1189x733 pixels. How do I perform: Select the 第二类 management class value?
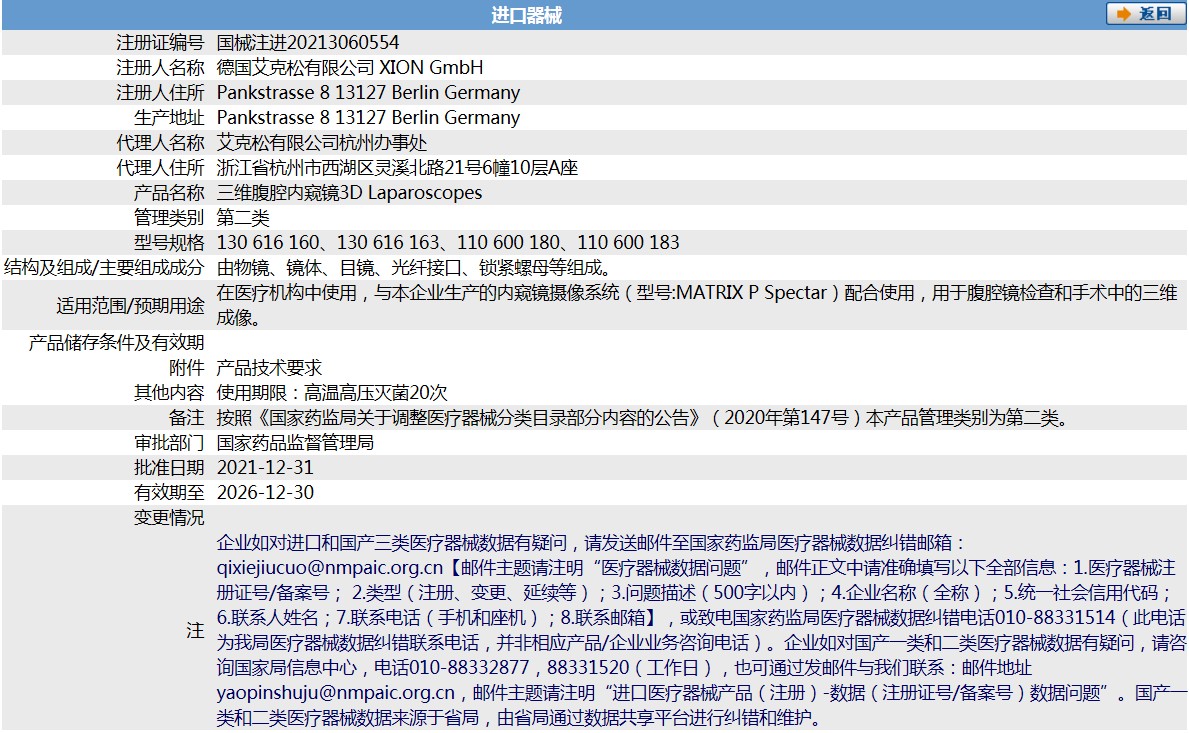point(243,218)
